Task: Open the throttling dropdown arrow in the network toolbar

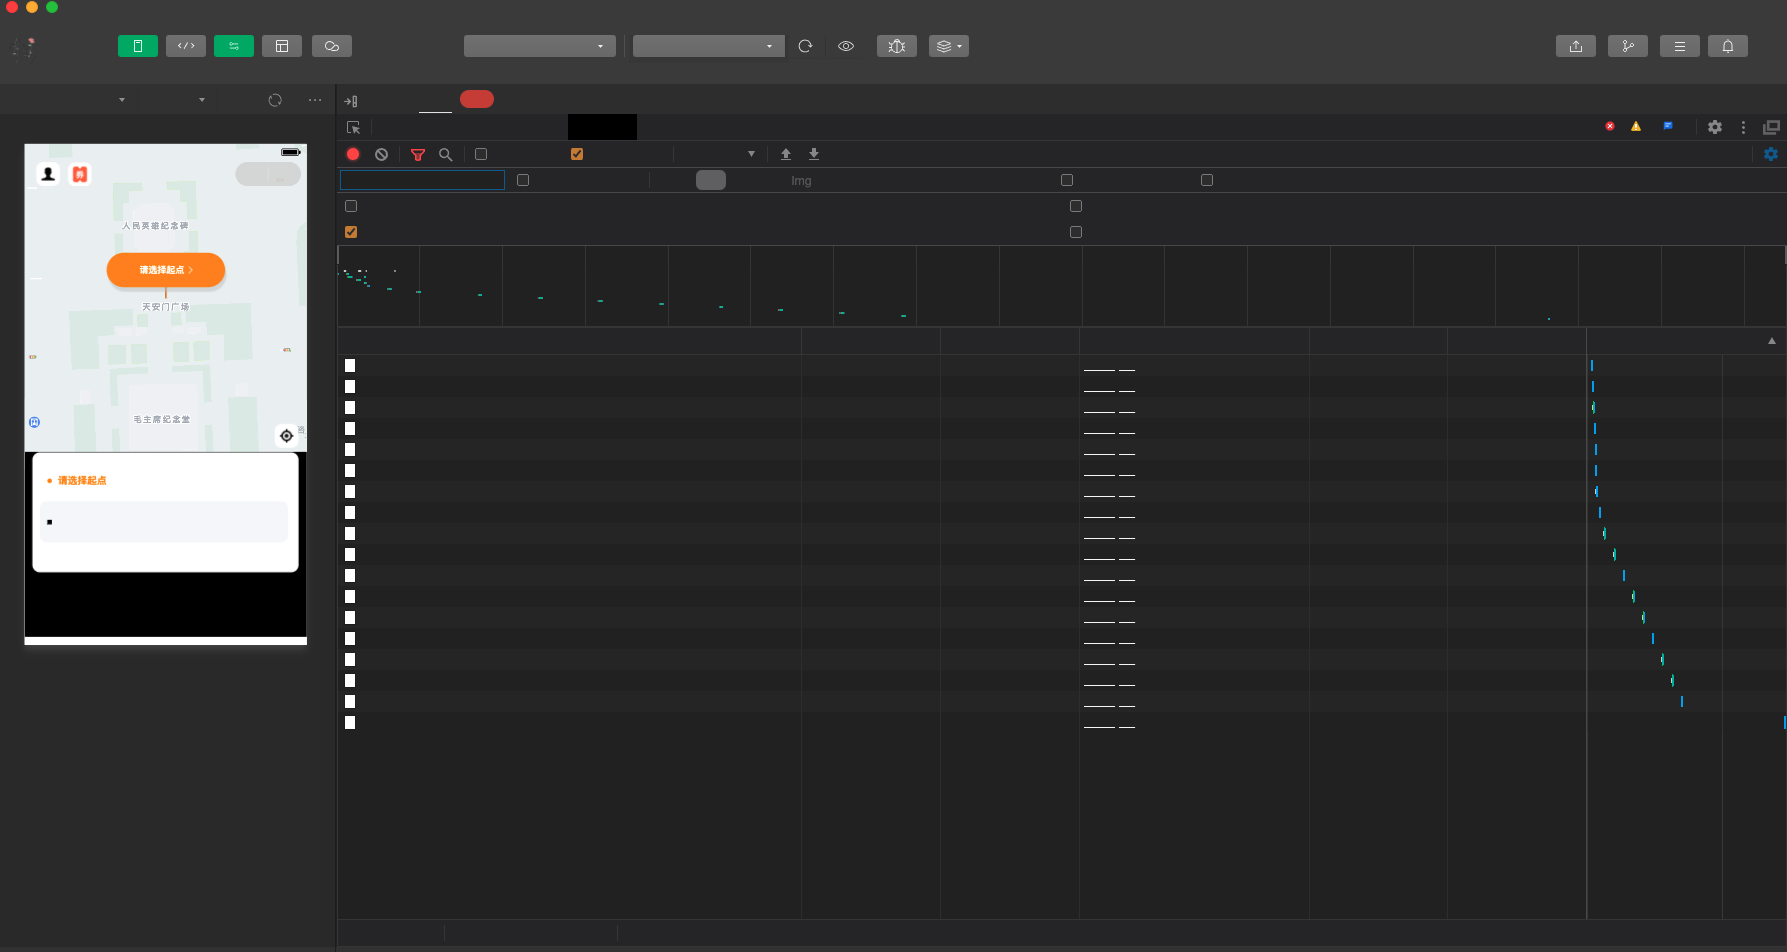Action: (751, 154)
